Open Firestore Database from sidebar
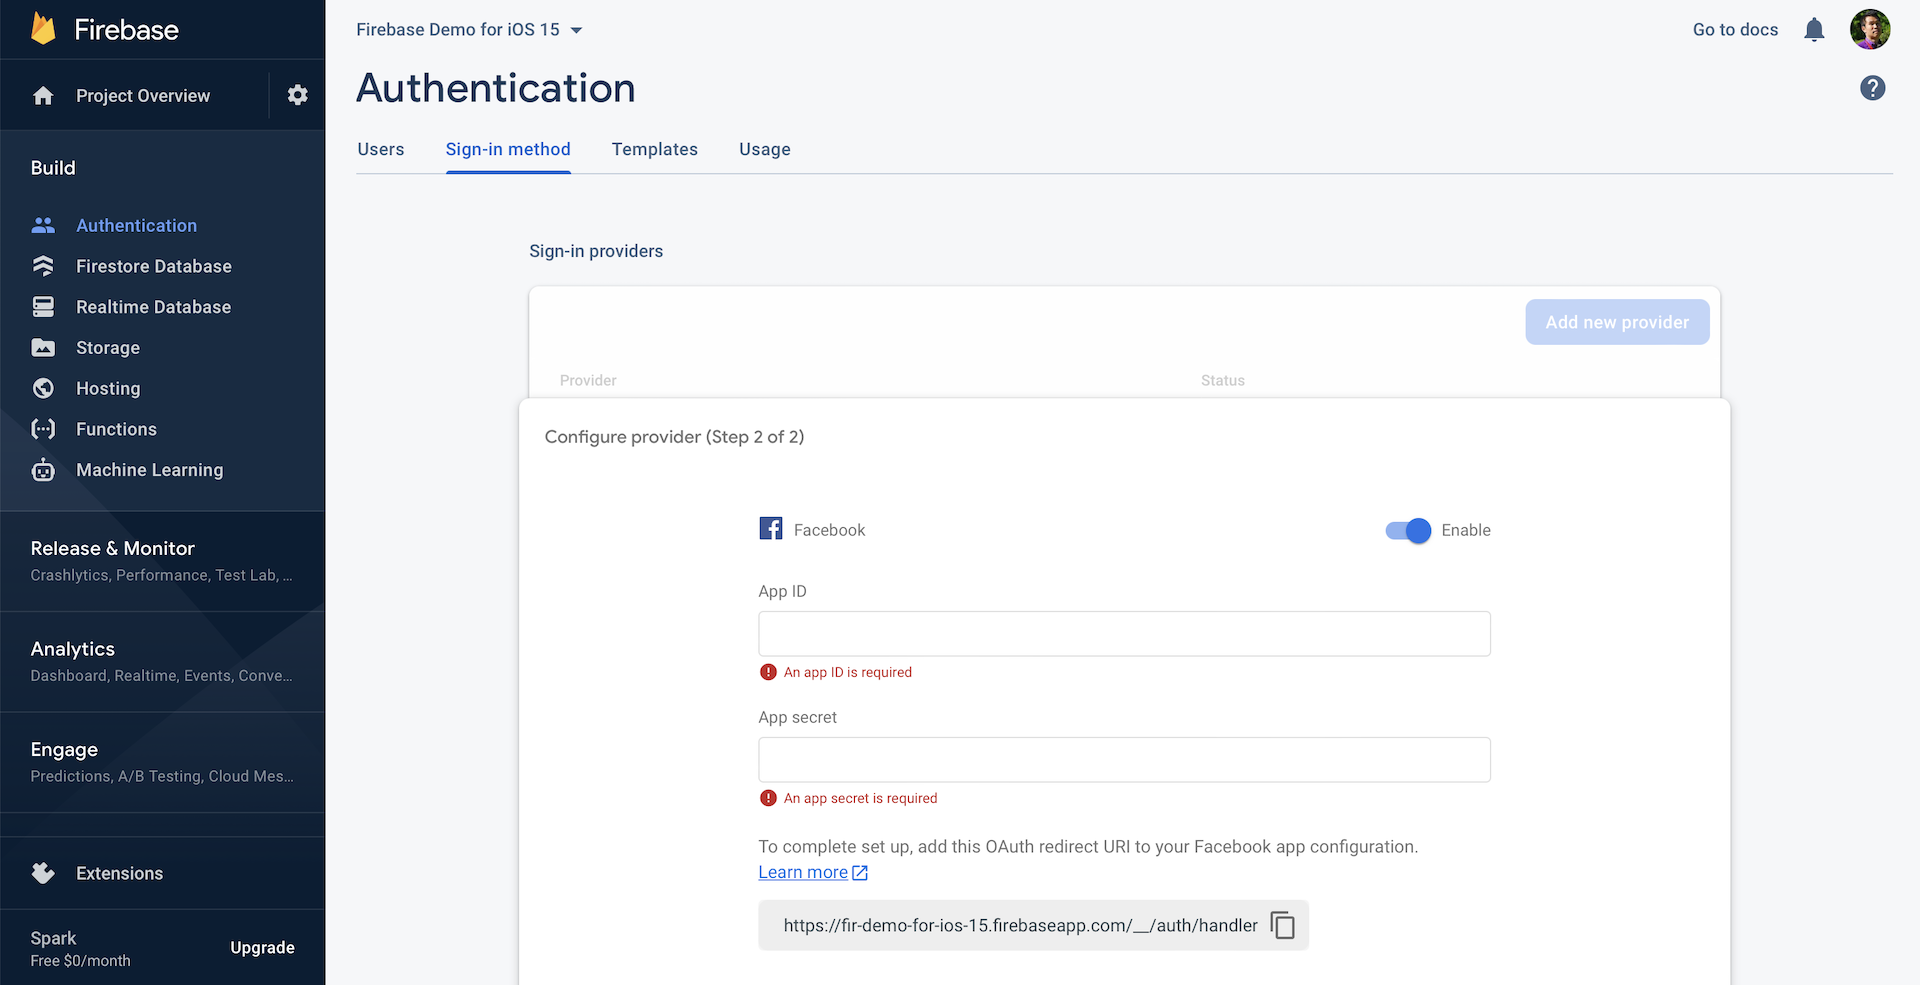The height and width of the screenshot is (985, 1920). click(153, 266)
